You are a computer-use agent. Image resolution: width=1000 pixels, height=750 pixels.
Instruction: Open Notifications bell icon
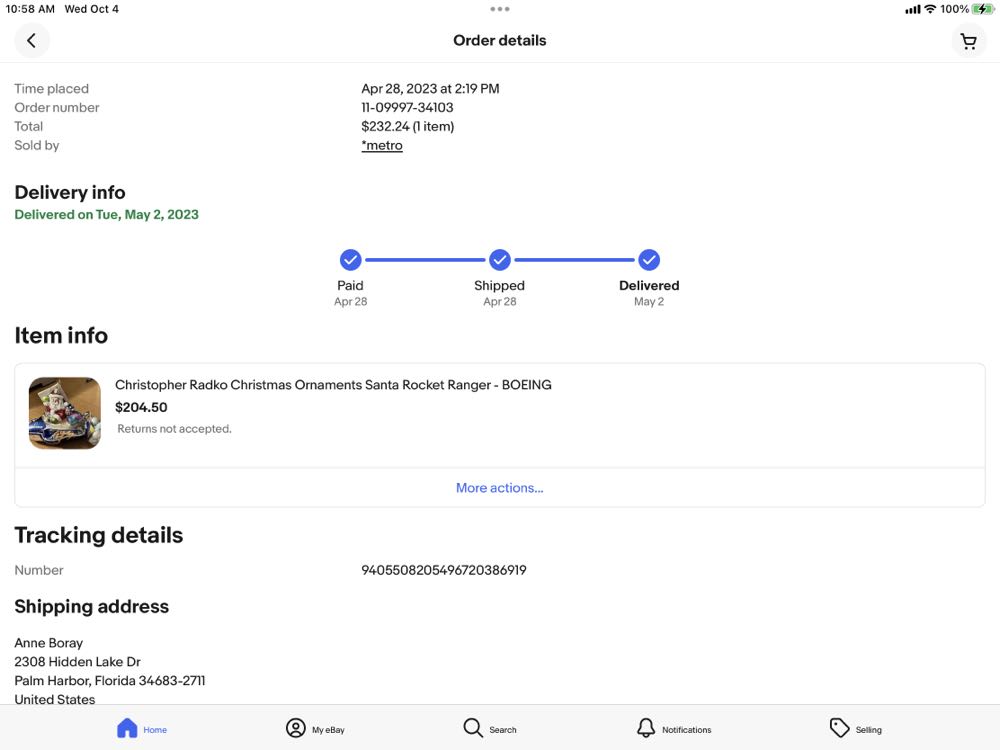pyautogui.click(x=646, y=728)
